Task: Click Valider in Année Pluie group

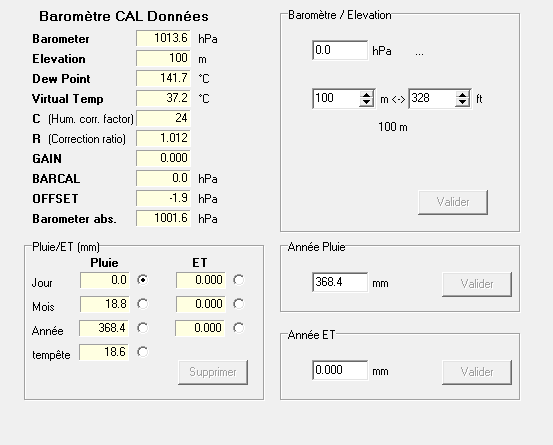Action: (x=477, y=284)
